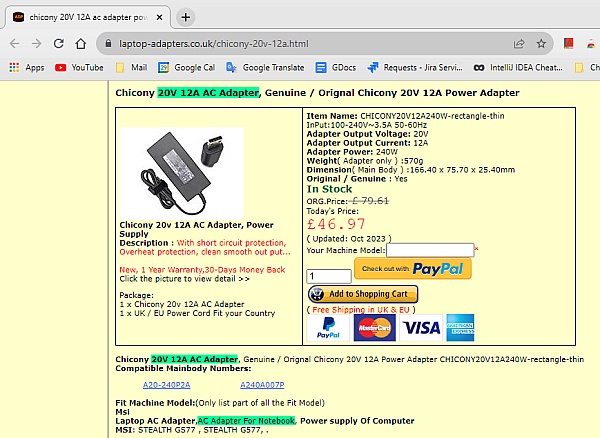
Task: Click the Your Machine Model input field
Action: point(430,250)
